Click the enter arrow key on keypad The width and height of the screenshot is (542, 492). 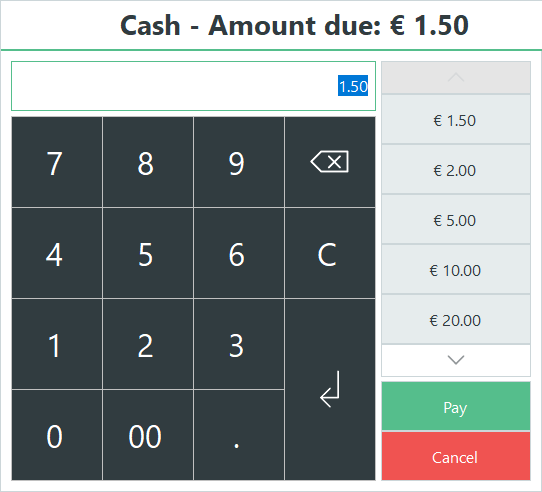[x=330, y=389]
